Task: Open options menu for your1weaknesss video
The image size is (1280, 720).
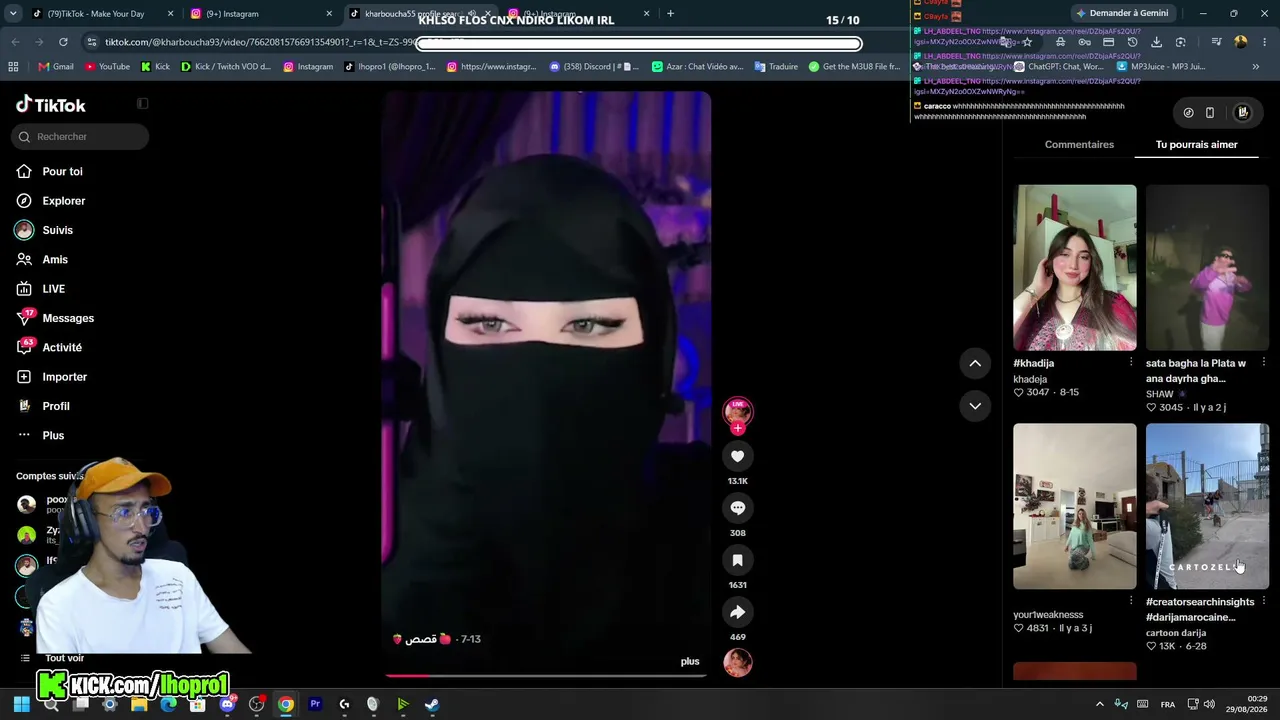Action: point(1131,601)
